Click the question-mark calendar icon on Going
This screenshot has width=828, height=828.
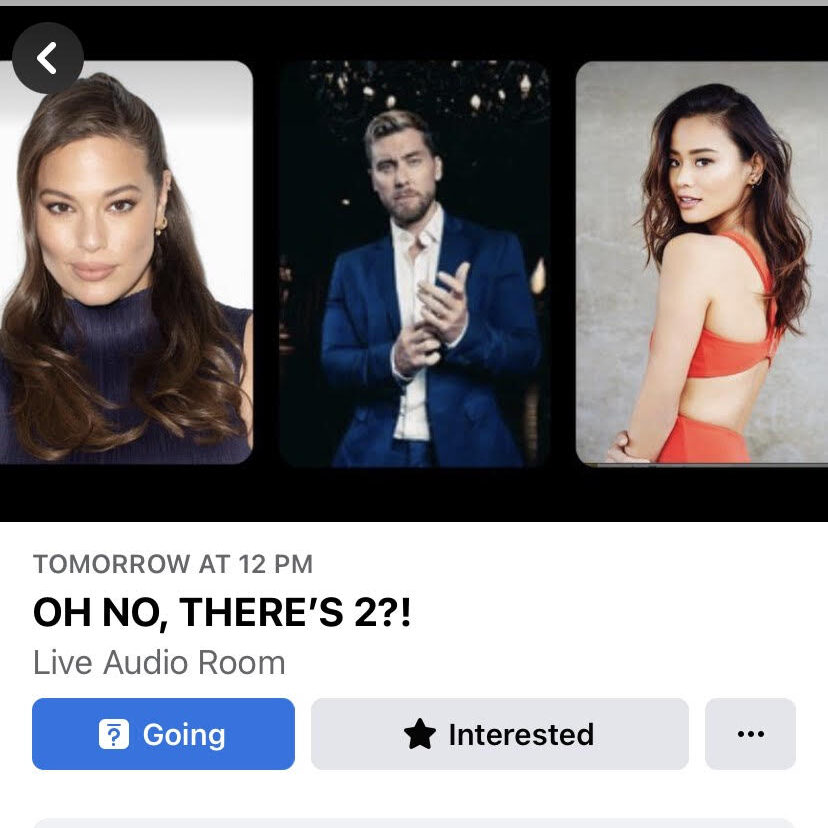click(114, 734)
